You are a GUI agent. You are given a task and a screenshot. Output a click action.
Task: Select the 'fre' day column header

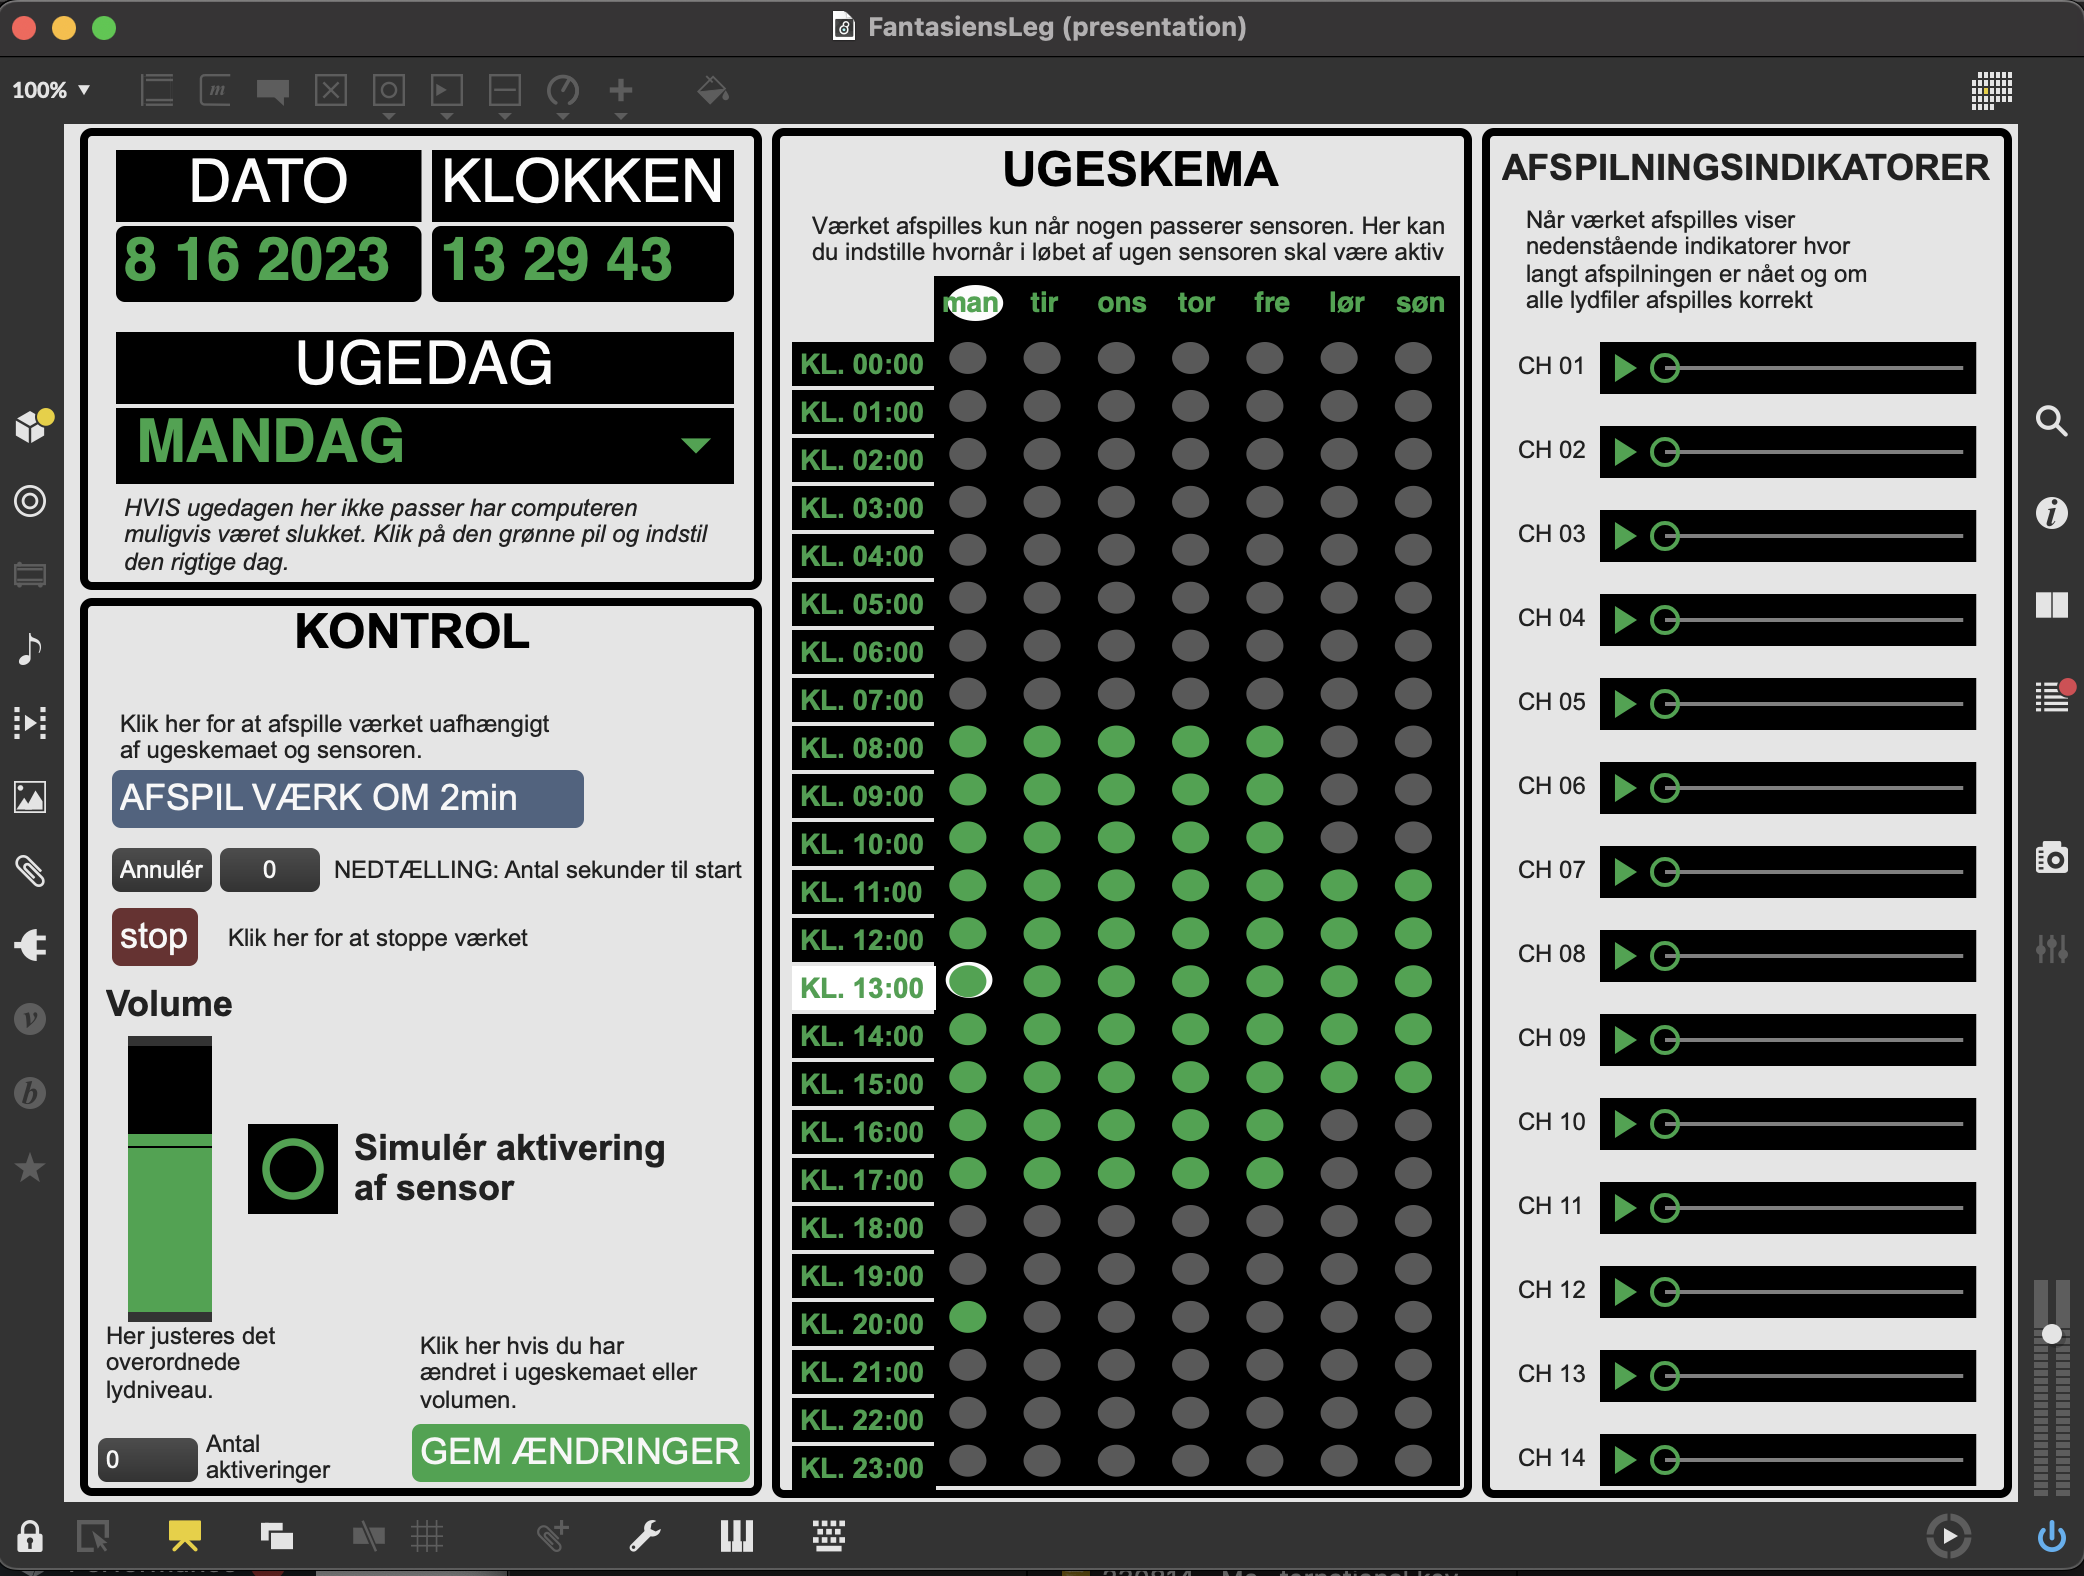[1272, 302]
